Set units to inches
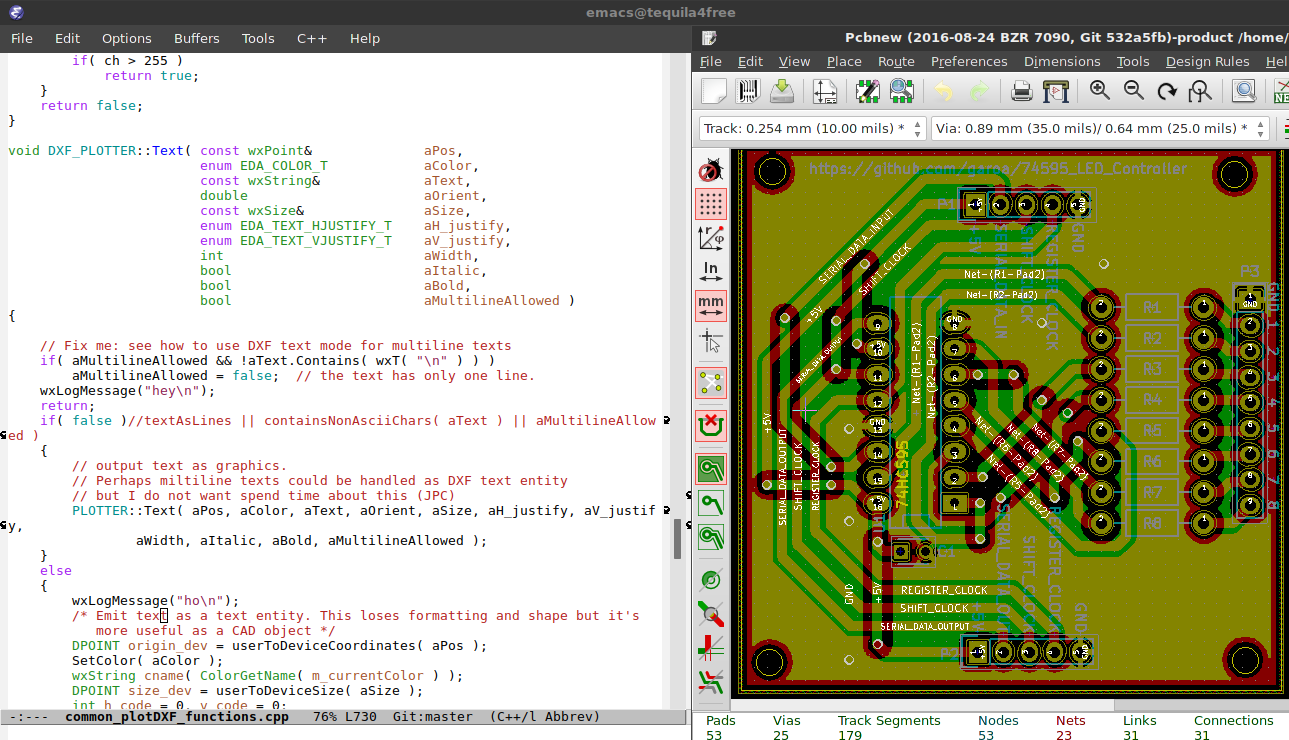This screenshot has height=740, width=1289. click(x=711, y=272)
